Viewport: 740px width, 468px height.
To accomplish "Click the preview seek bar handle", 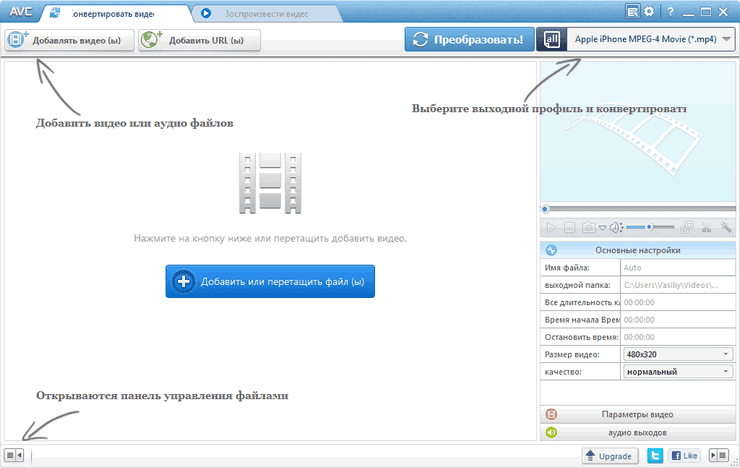I will pos(545,209).
